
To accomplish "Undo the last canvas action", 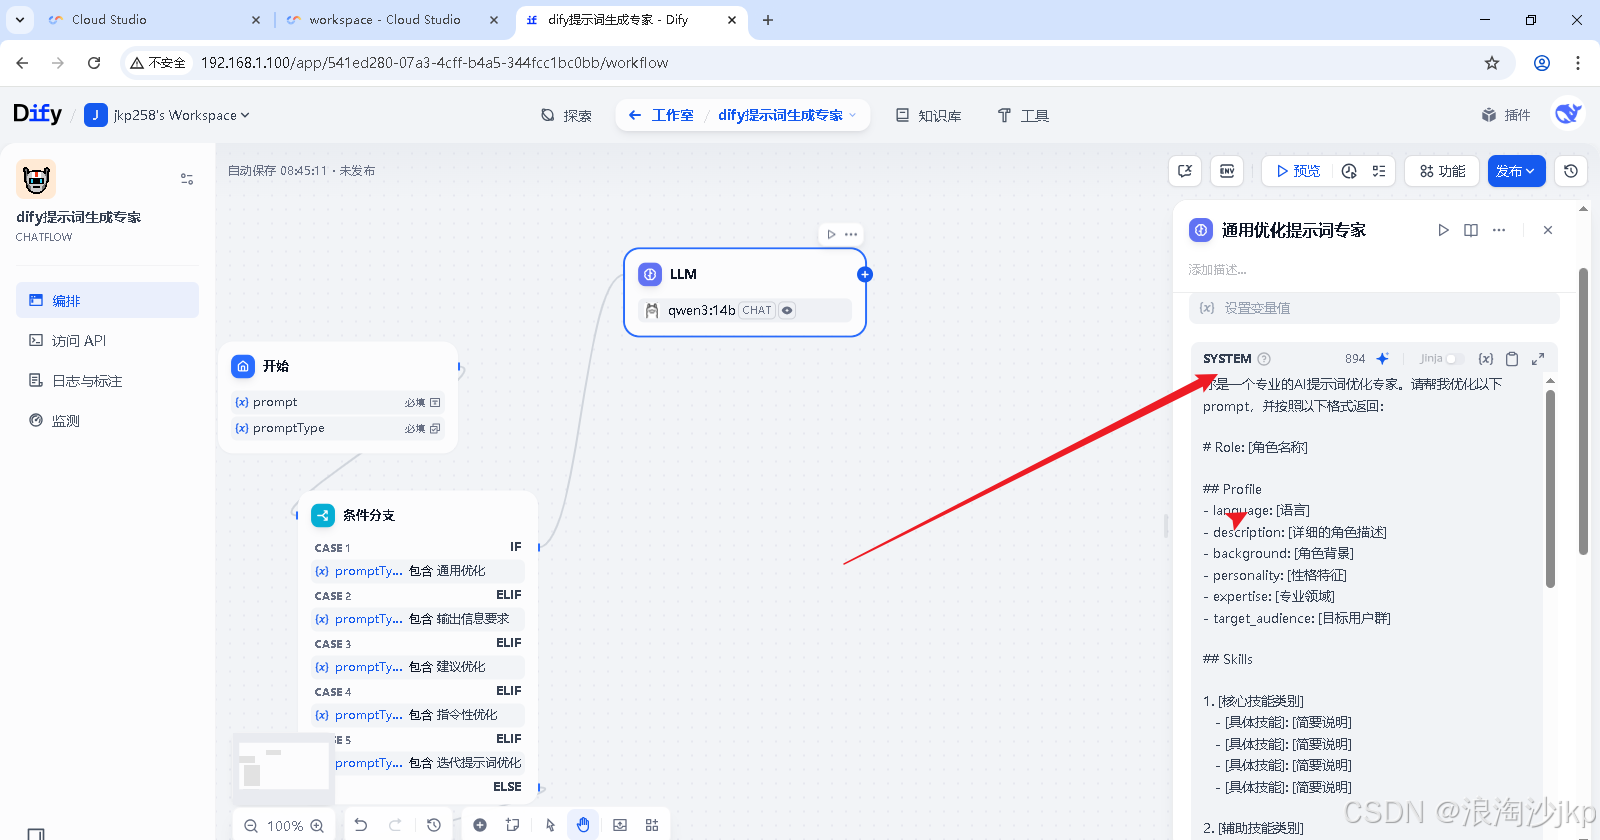I will [361, 825].
